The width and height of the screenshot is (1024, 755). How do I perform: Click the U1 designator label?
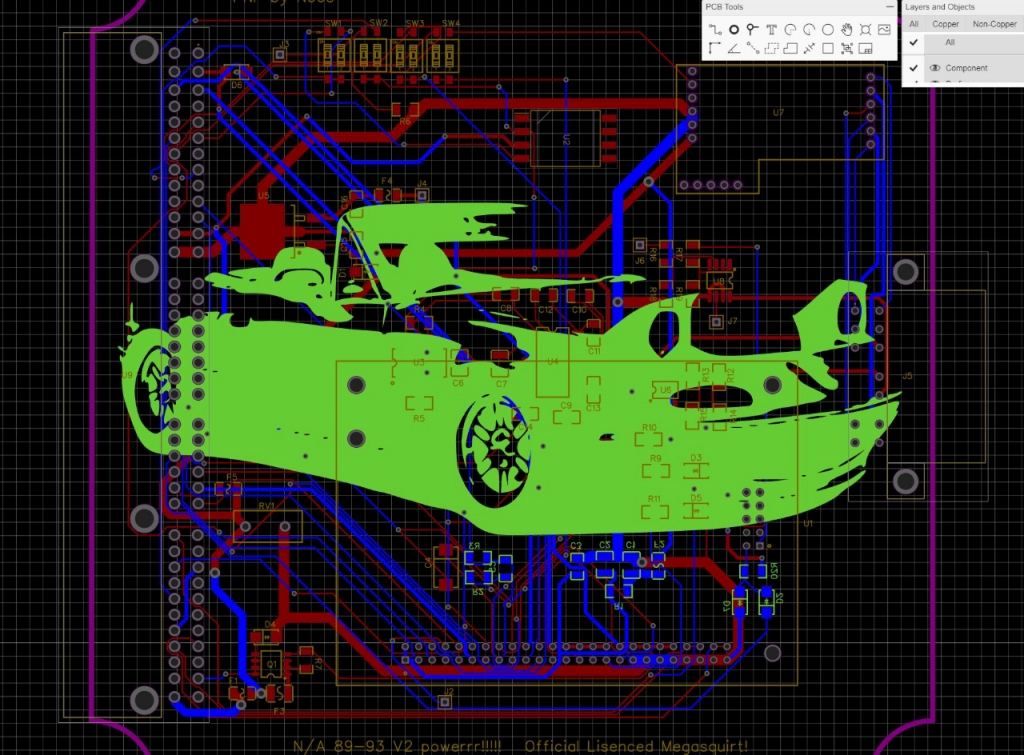click(808, 524)
